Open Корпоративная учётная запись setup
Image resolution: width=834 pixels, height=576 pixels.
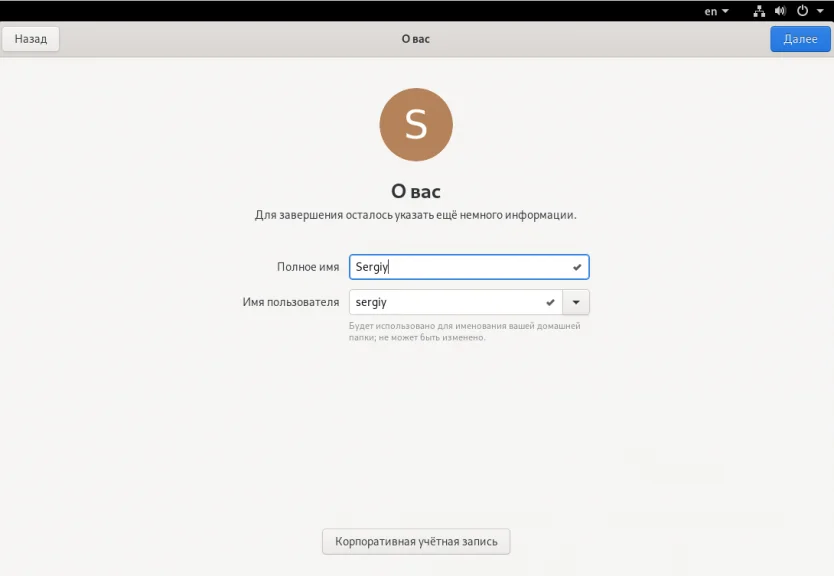click(416, 541)
